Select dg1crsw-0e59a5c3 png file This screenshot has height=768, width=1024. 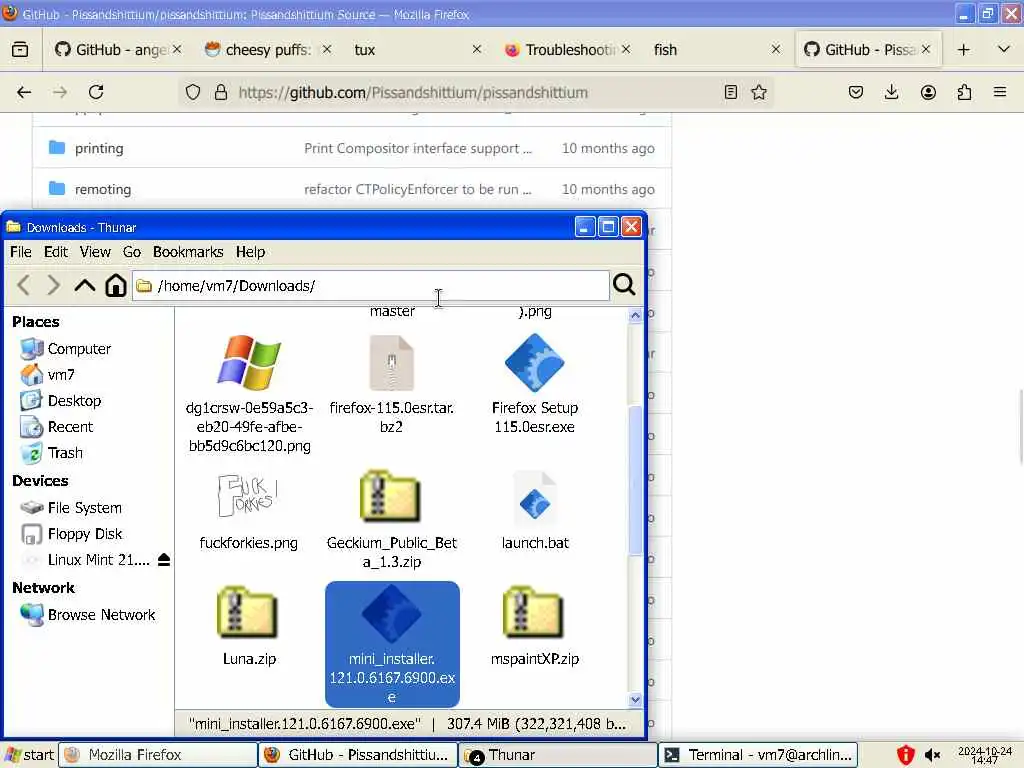249,394
